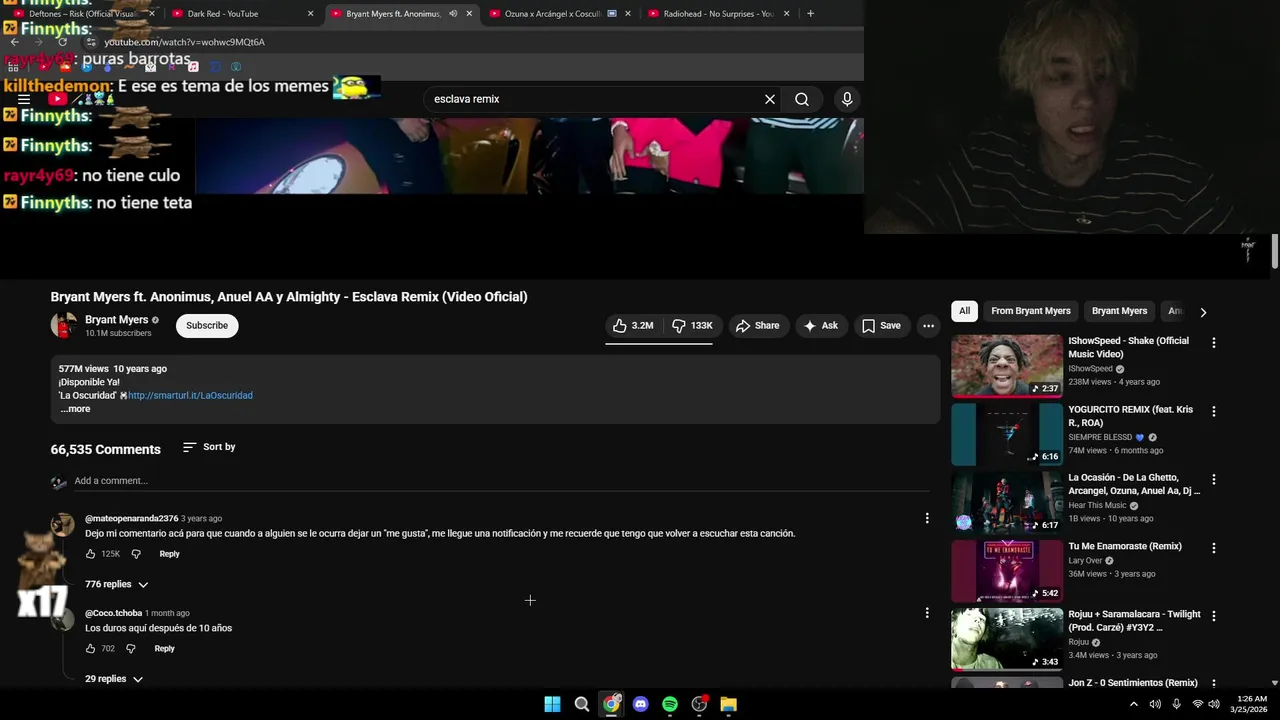Image resolution: width=1280 pixels, height=720 pixels.
Task: Open @mateopenaranda2376's profile name
Action: pyautogui.click(x=131, y=519)
